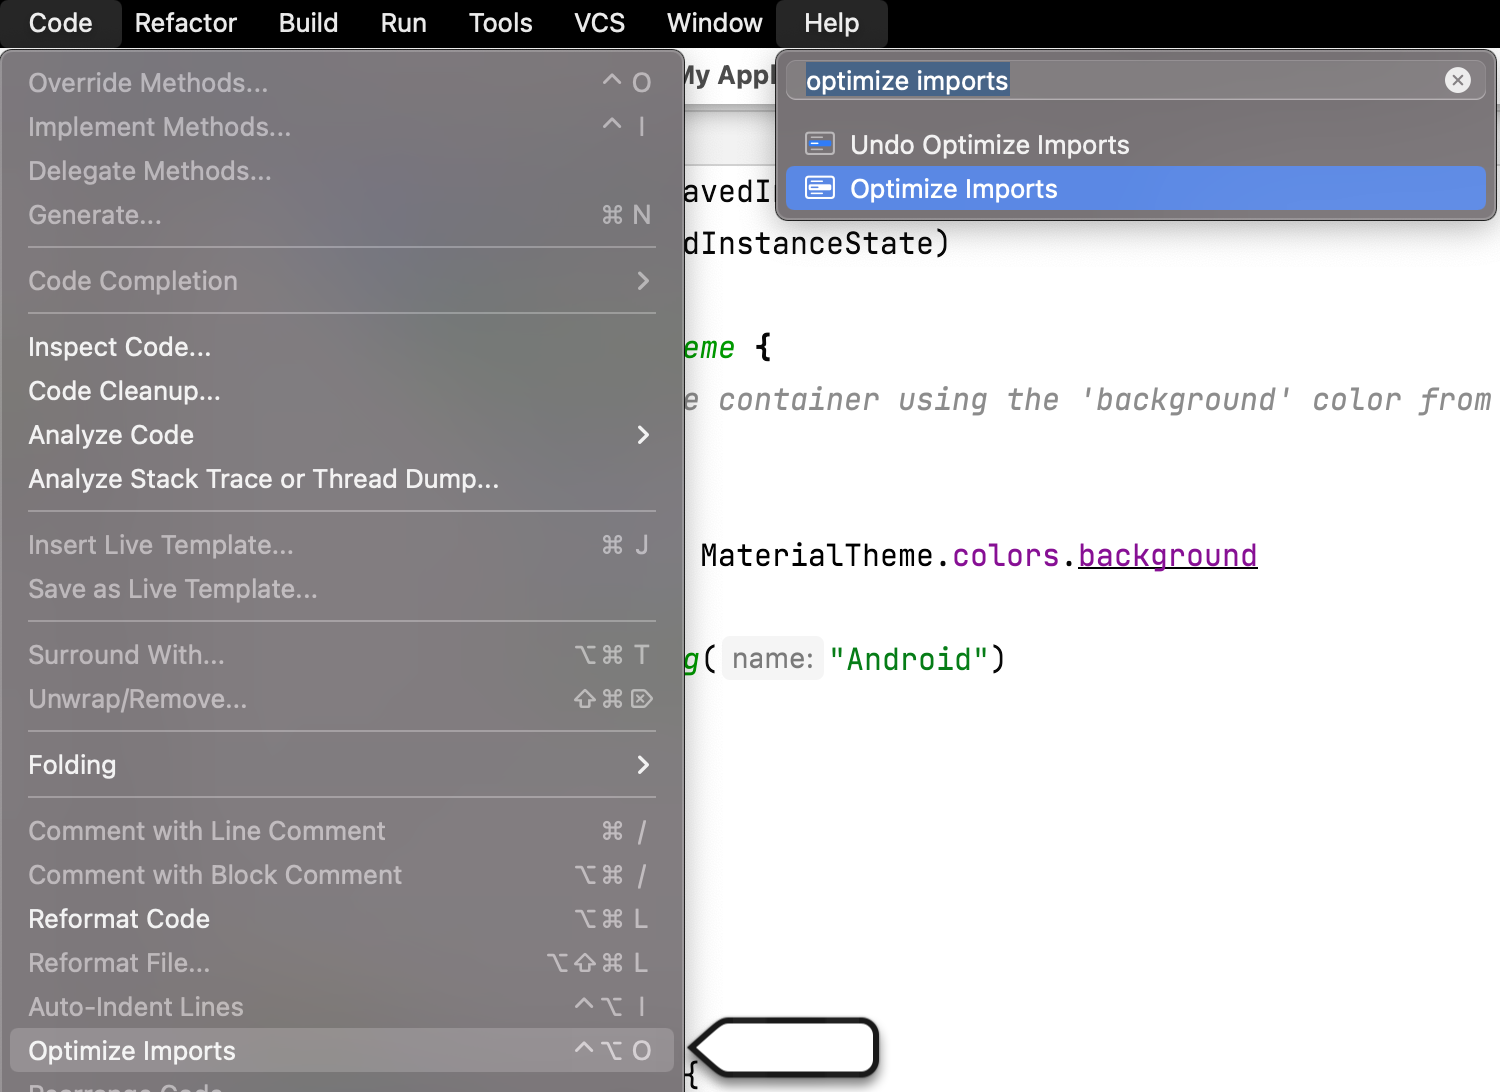Open the Window menu
Viewport: 1500px width, 1092px height.
(x=714, y=23)
